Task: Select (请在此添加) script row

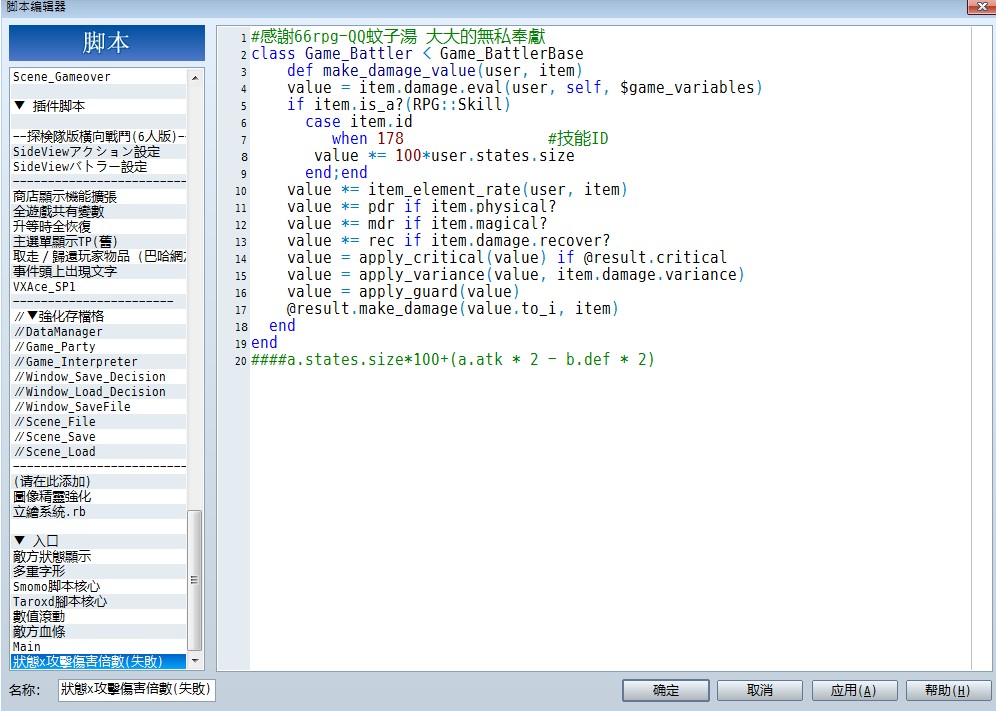Action: click(98, 482)
